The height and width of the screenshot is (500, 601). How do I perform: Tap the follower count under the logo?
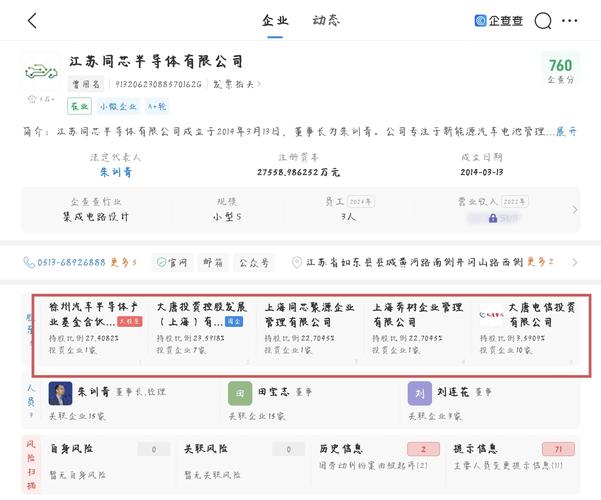click(41, 99)
